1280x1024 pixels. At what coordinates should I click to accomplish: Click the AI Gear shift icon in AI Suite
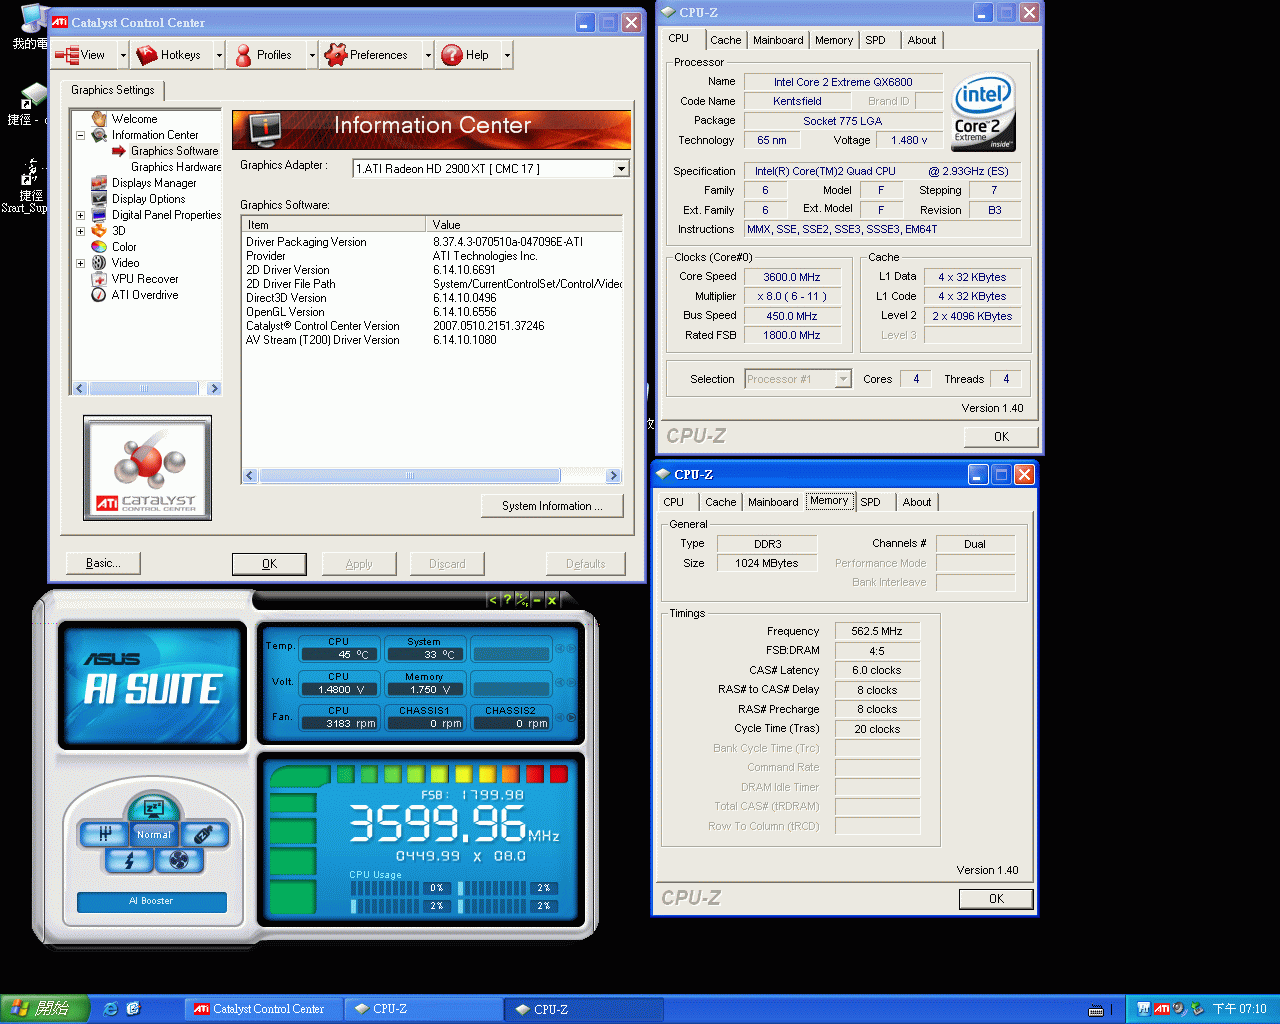[x=103, y=834]
